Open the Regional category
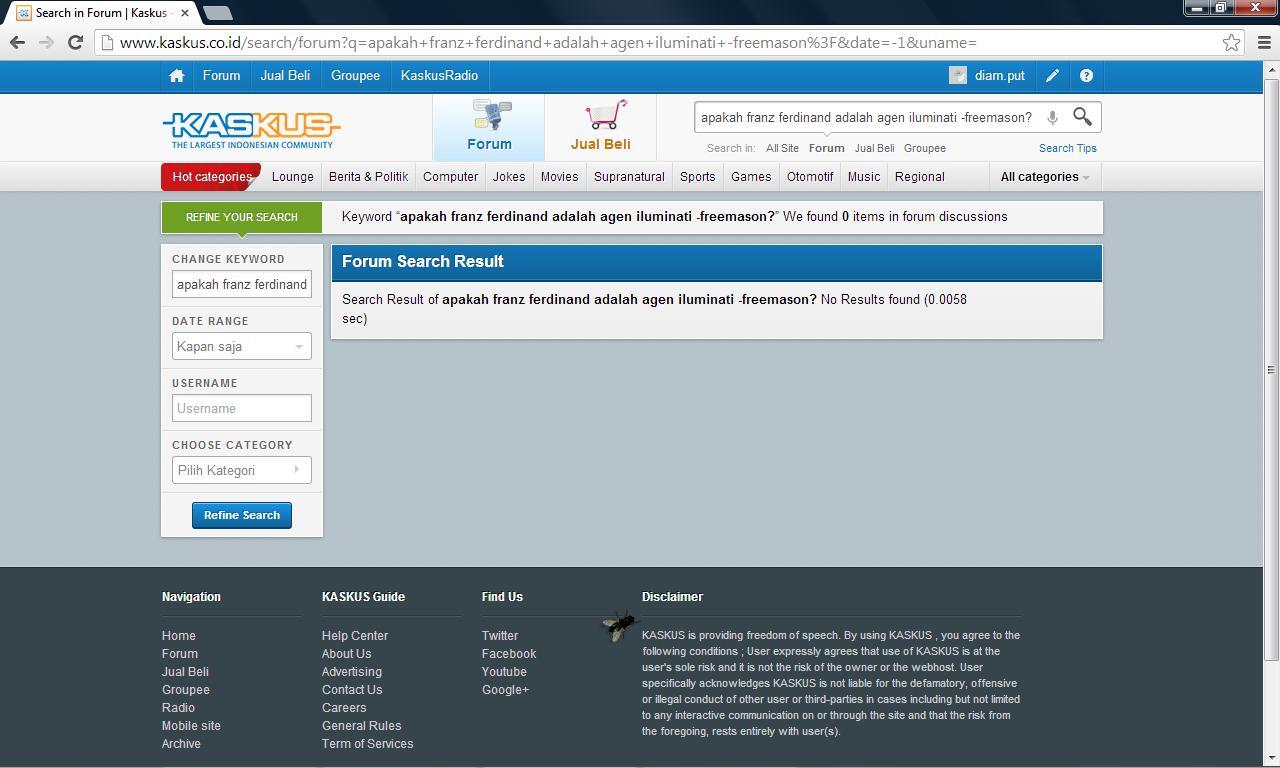This screenshot has height=768, width=1280. 919,177
